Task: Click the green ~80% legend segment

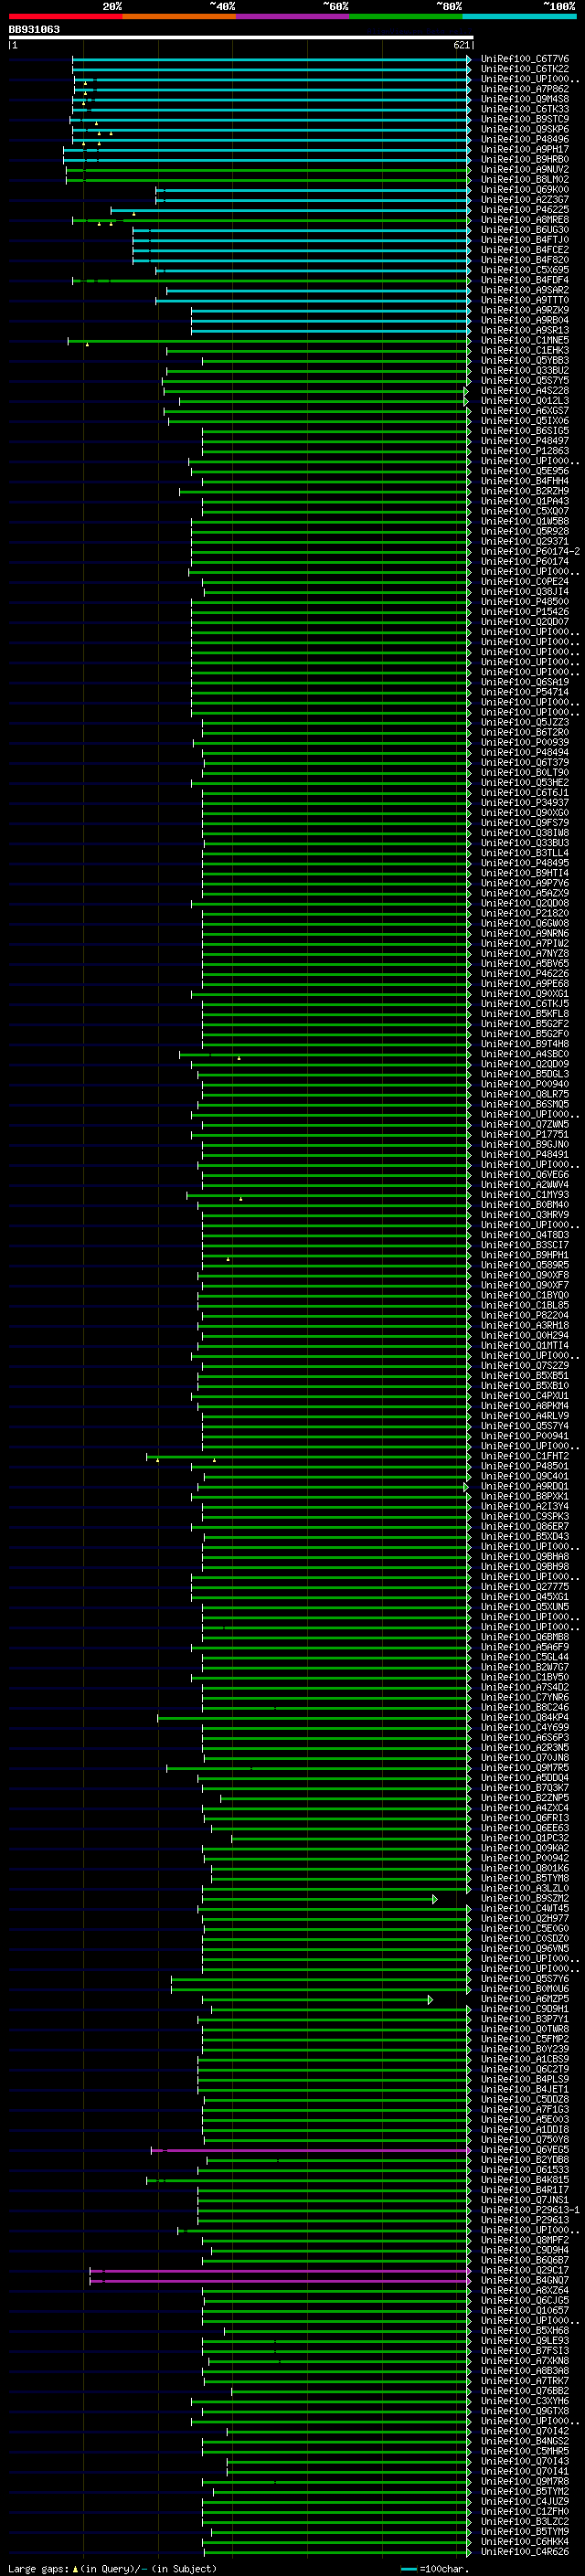Action: coord(406,16)
